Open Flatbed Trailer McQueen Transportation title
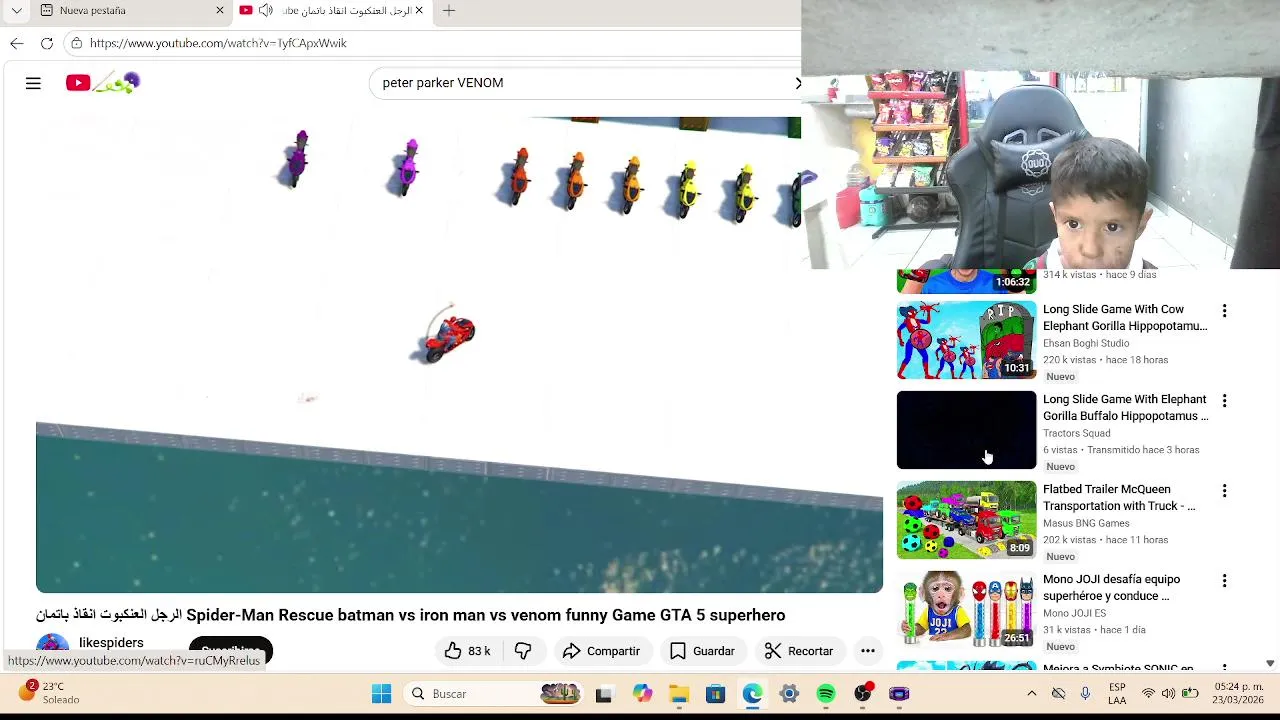Viewport: 1280px width, 720px height. click(1119, 498)
